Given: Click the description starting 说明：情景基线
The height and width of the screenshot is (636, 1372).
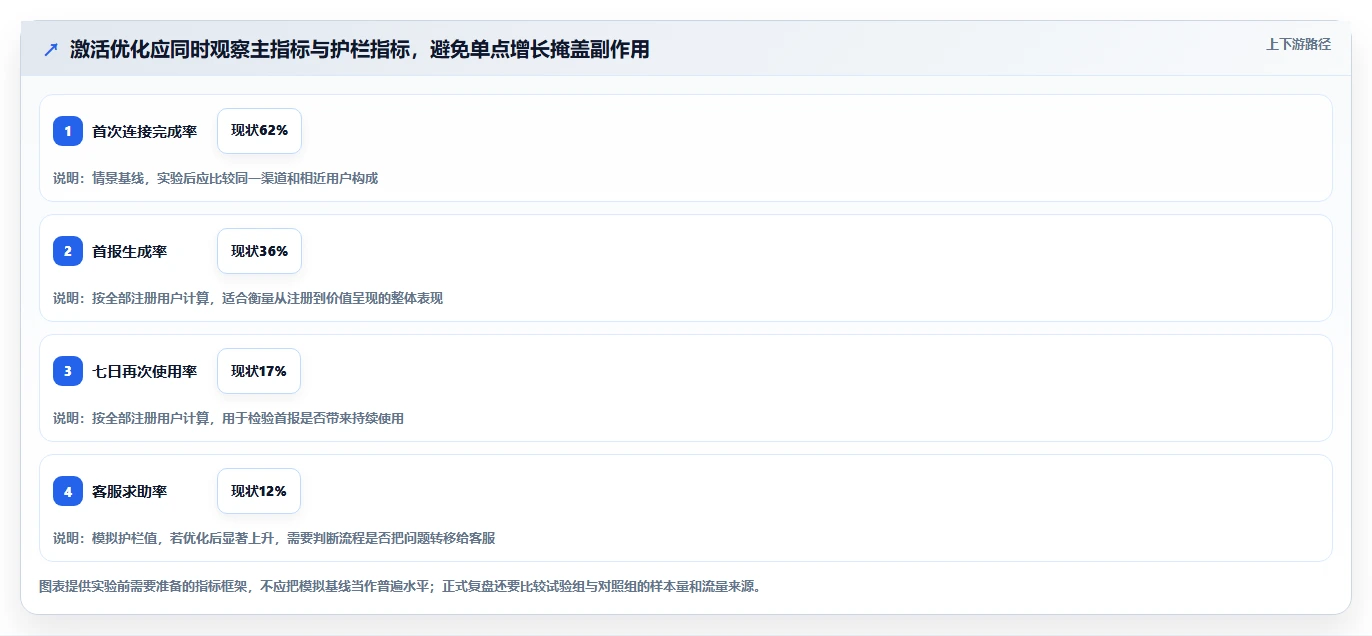Looking at the screenshot, I should tap(215, 178).
